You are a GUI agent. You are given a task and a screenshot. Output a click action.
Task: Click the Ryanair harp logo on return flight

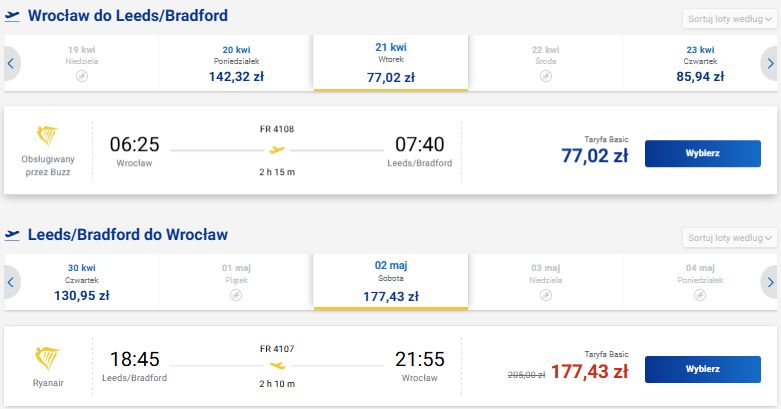48,358
